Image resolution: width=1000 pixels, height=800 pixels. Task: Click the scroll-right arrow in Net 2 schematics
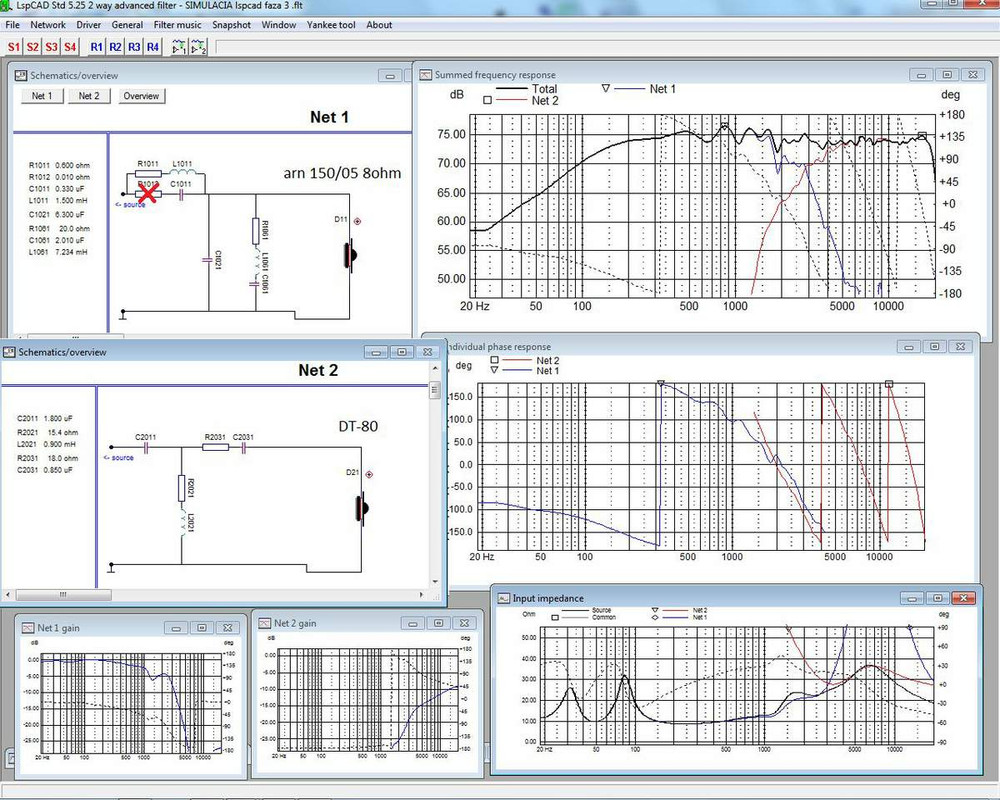[x=421, y=595]
